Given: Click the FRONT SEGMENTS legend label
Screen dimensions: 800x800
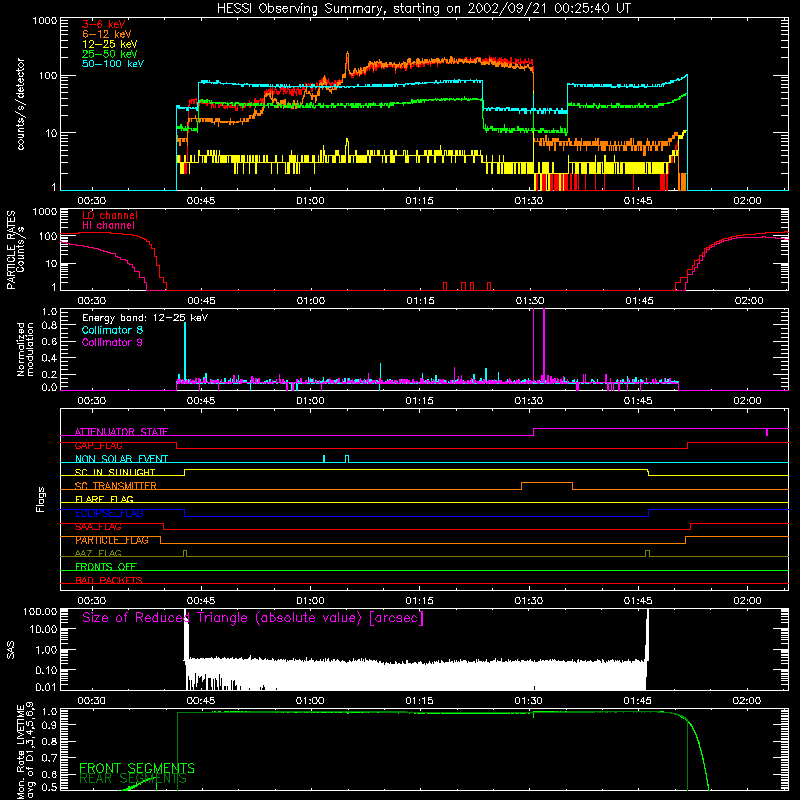Looking at the screenshot, I should 137,768.
